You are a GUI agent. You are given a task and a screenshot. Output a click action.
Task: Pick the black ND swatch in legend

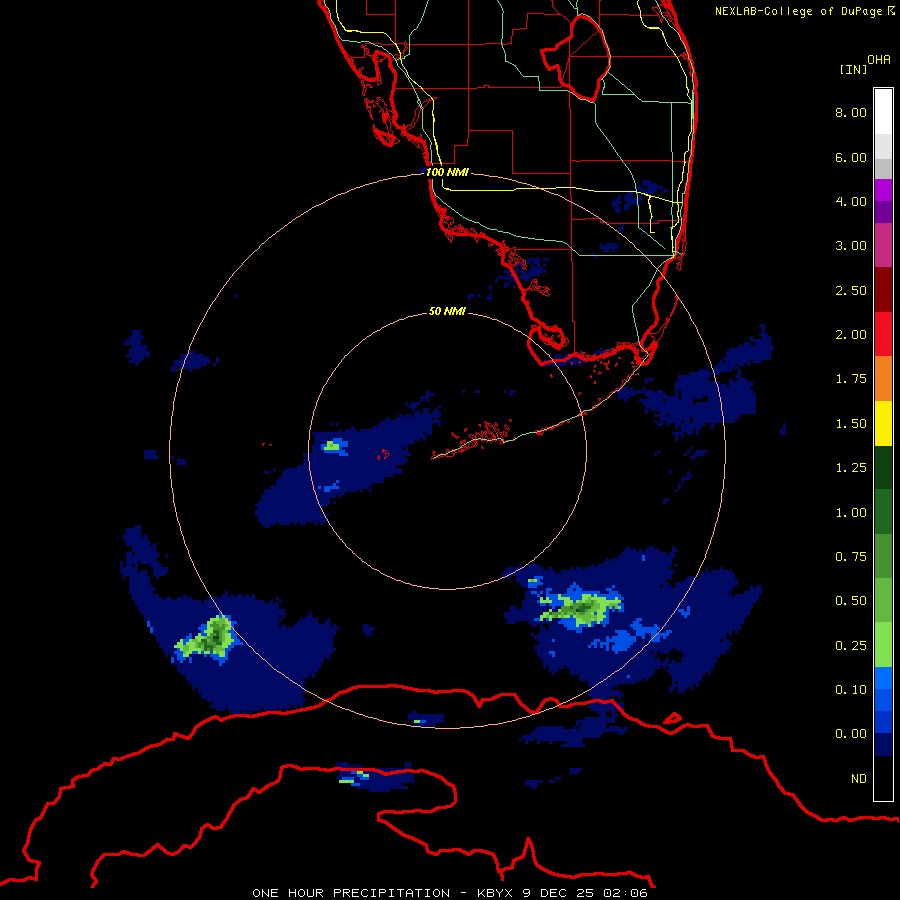click(883, 778)
